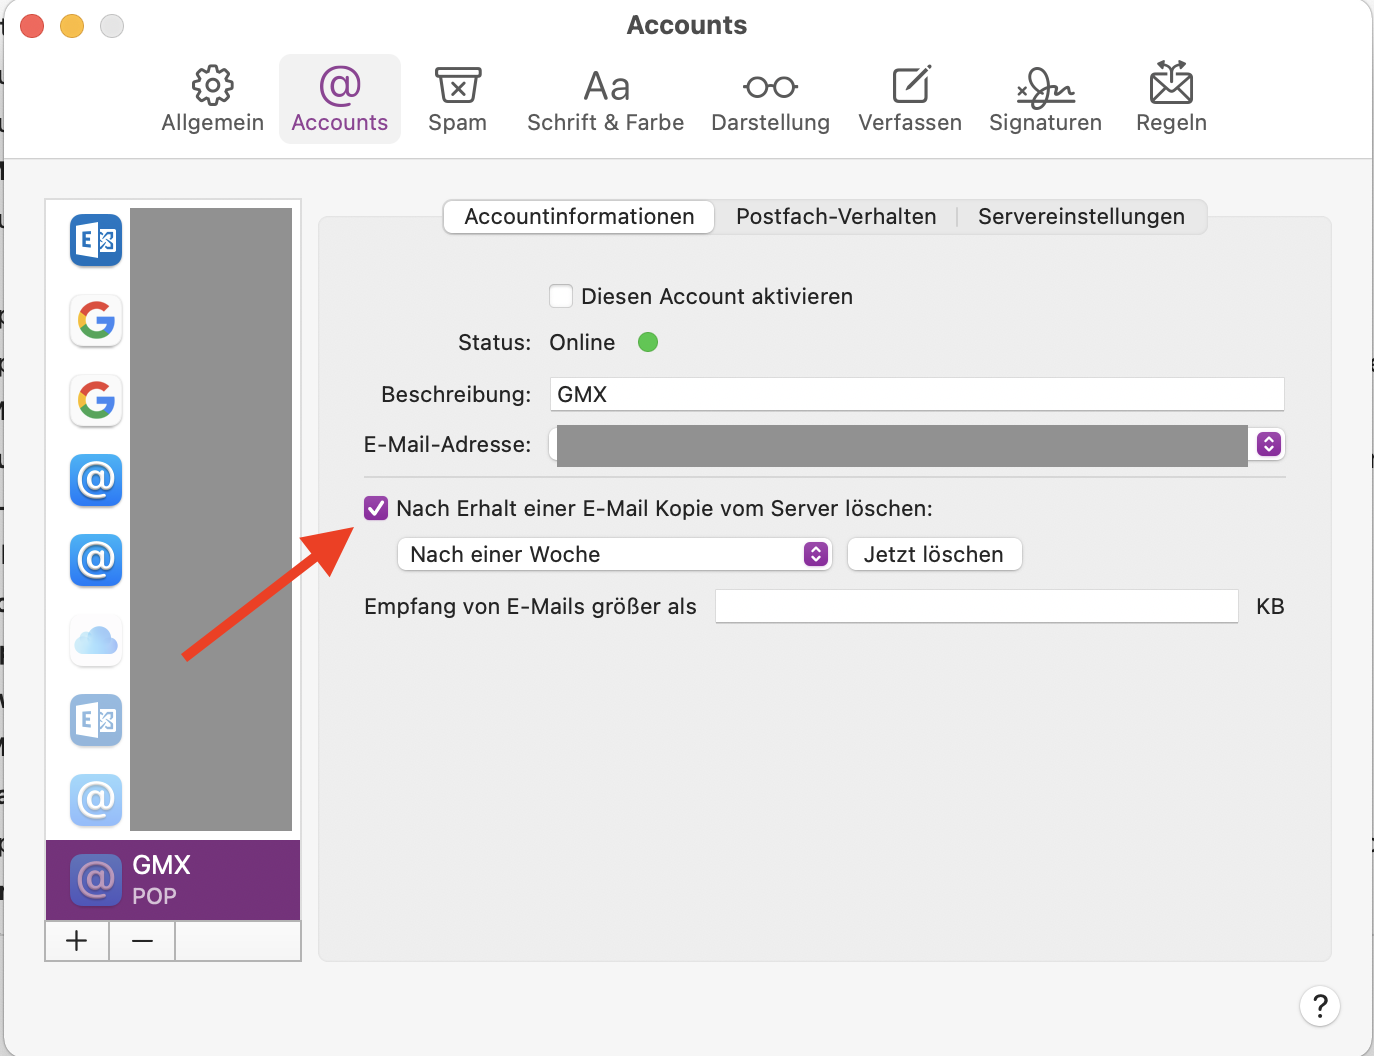Open the E-Mail-Adresse popup menu
1374x1056 pixels.
(x=1268, y=444)
